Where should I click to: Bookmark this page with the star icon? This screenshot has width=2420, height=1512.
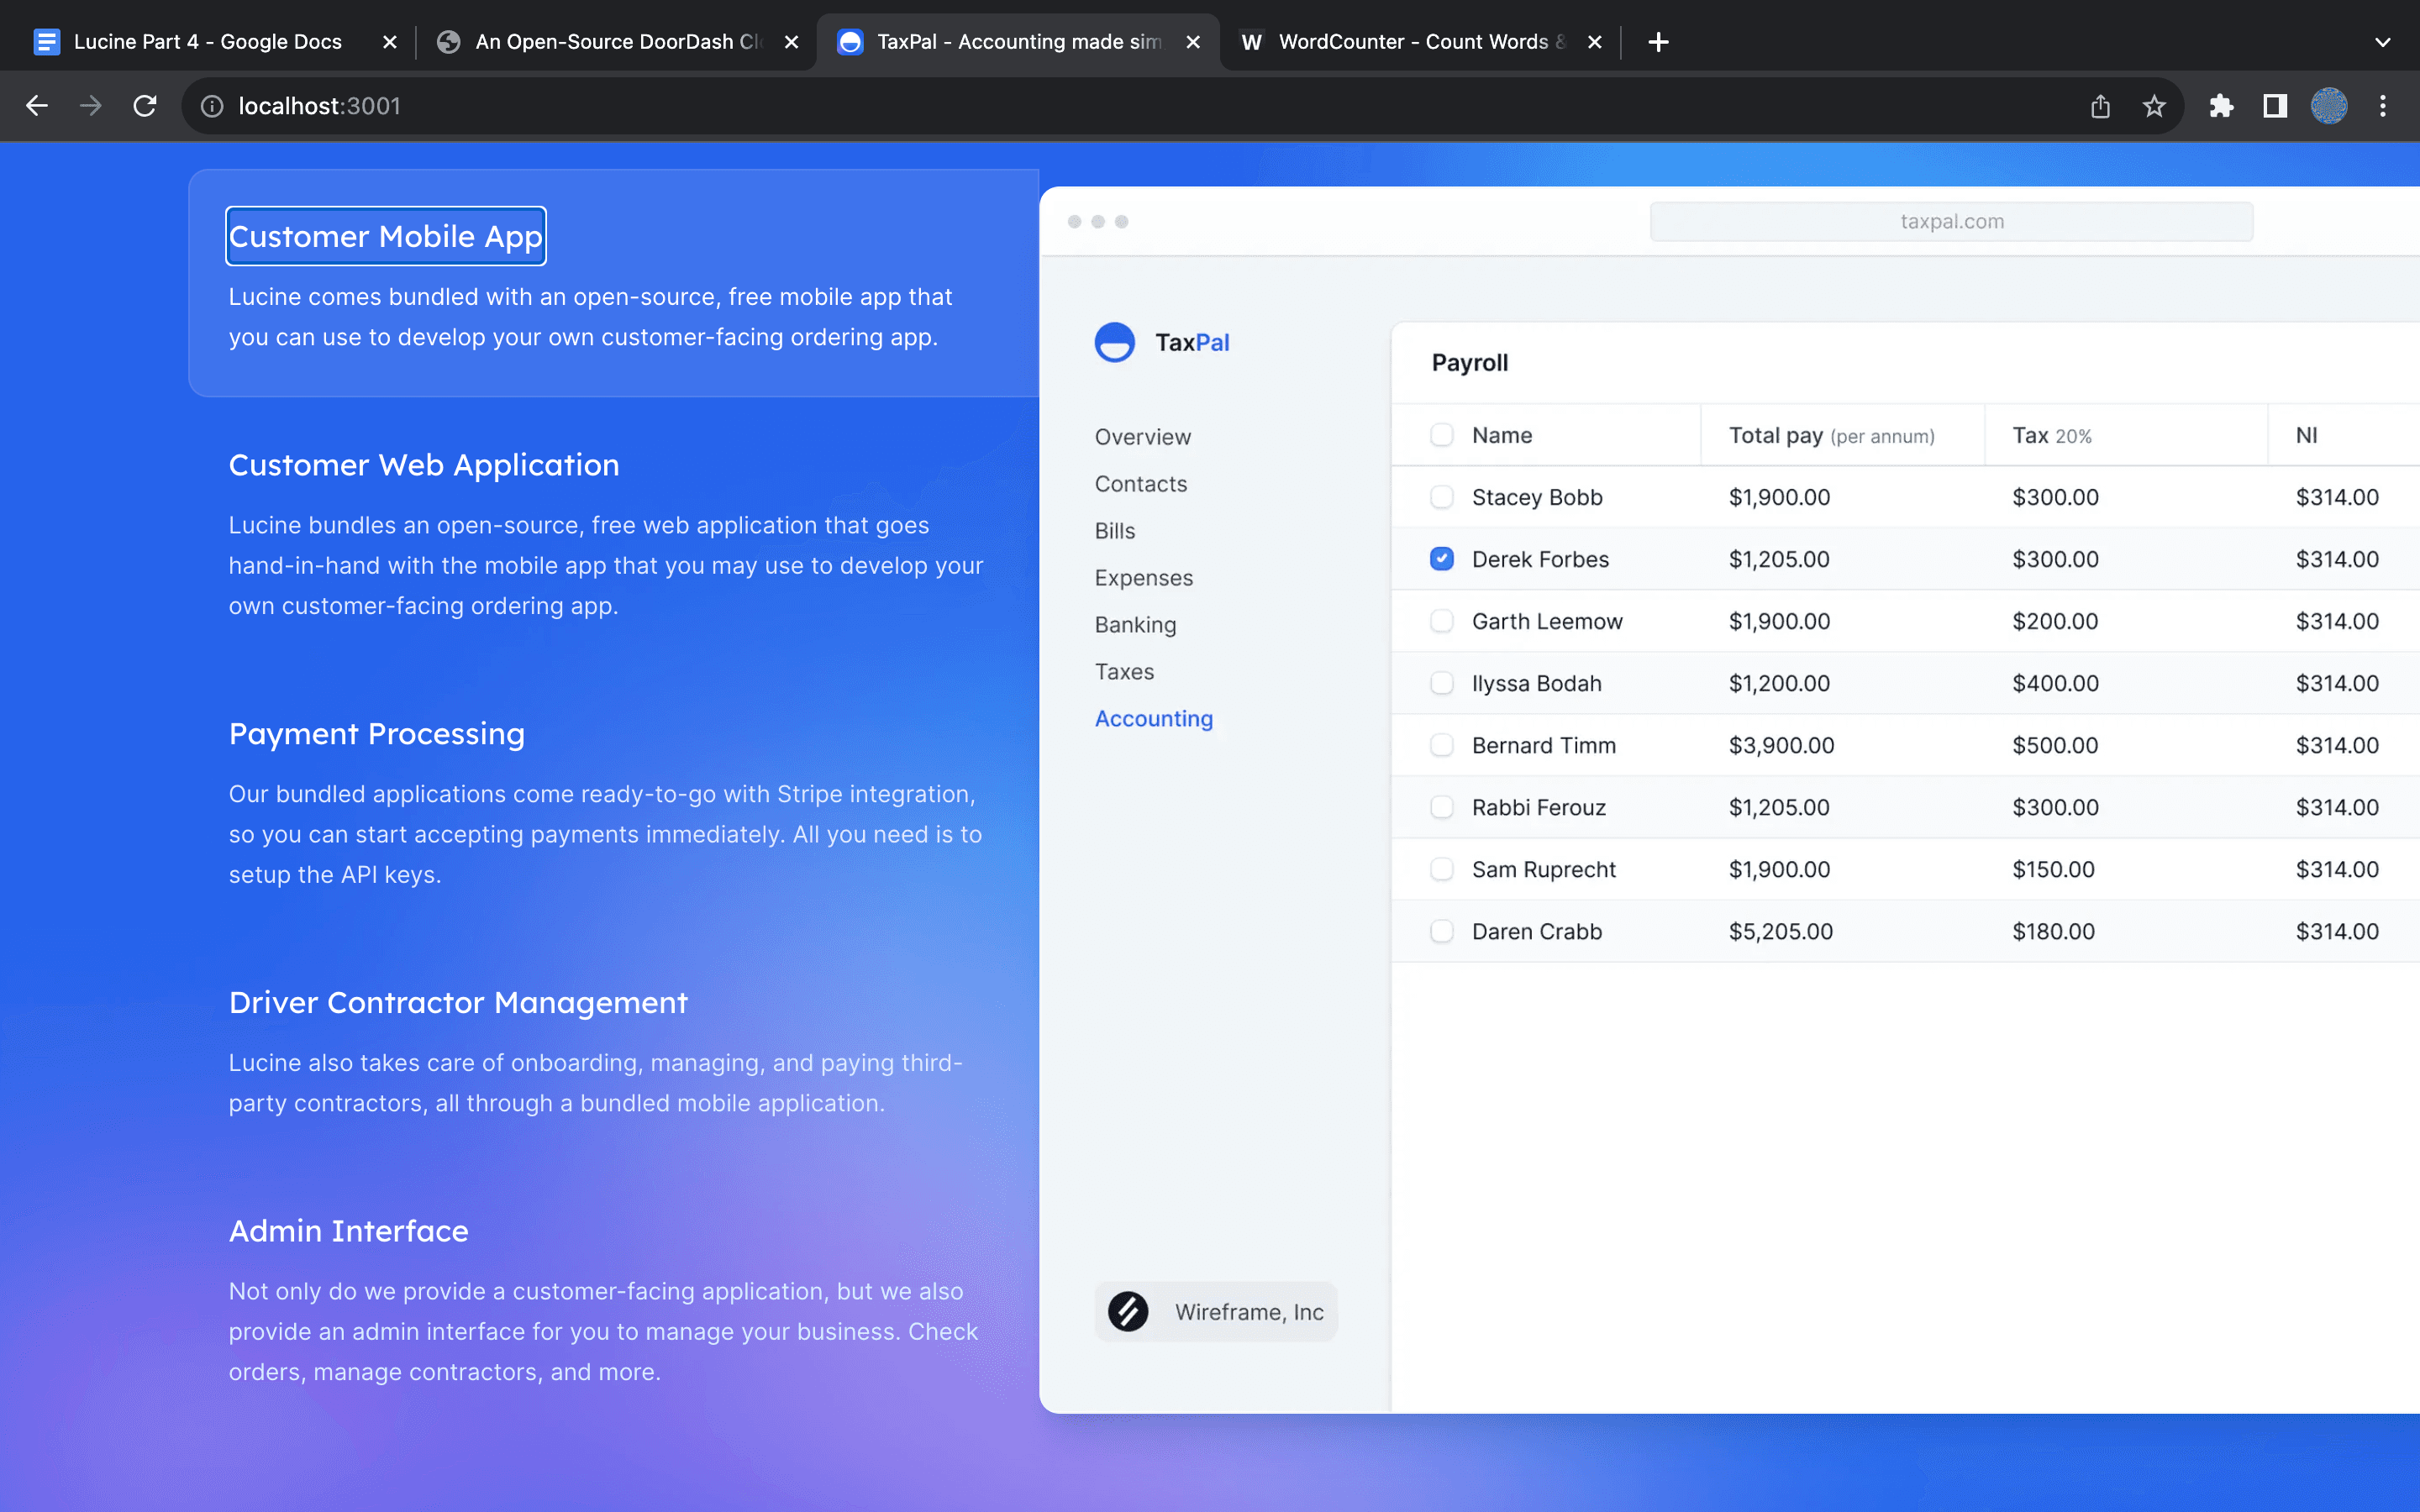(x=2154, y=106)
